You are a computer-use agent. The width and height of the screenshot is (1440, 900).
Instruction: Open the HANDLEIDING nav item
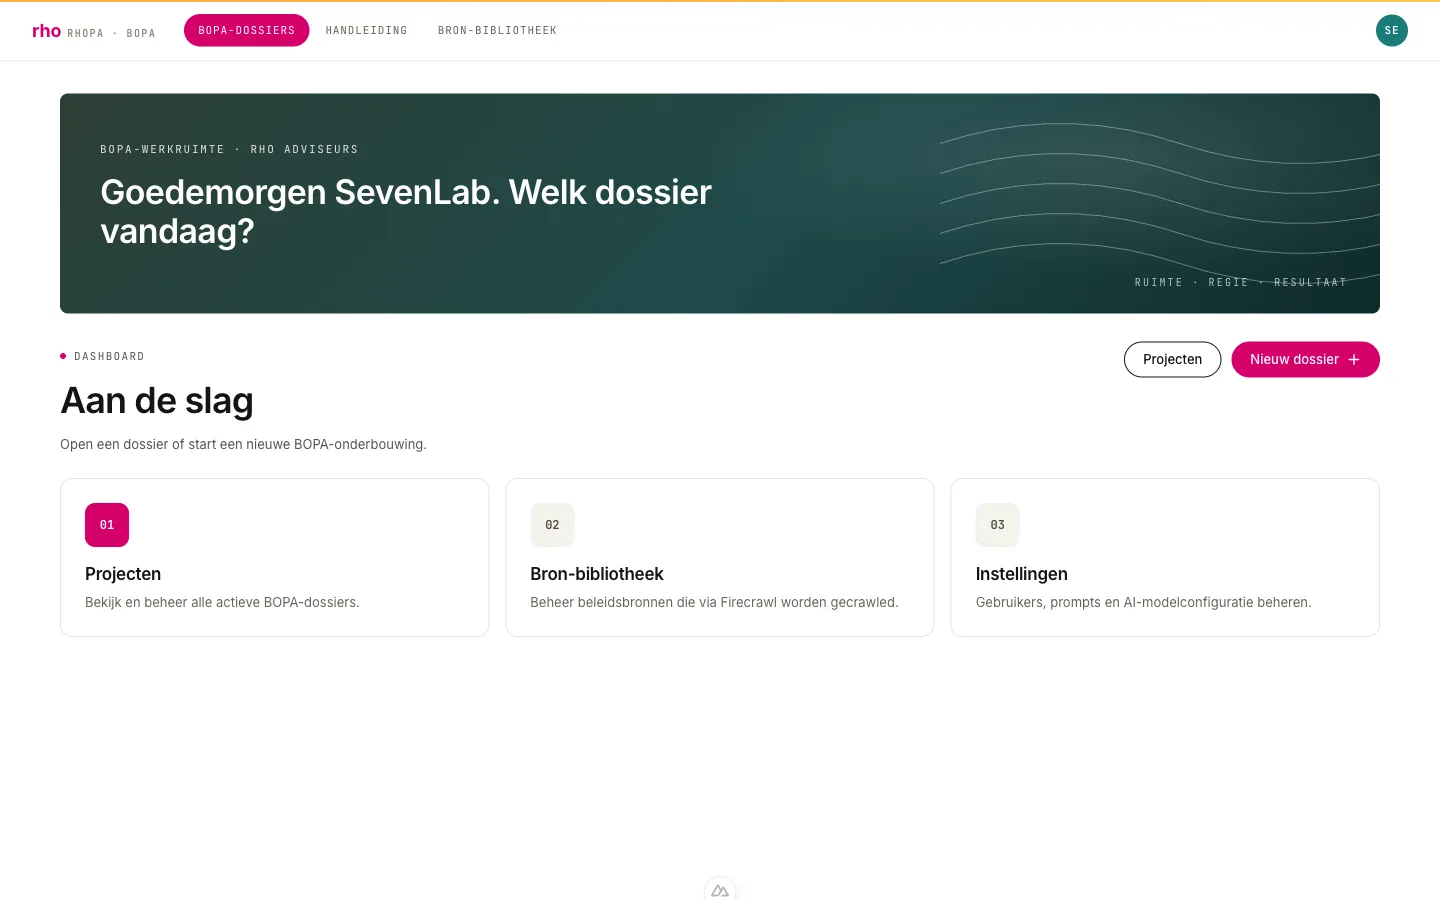366,30
